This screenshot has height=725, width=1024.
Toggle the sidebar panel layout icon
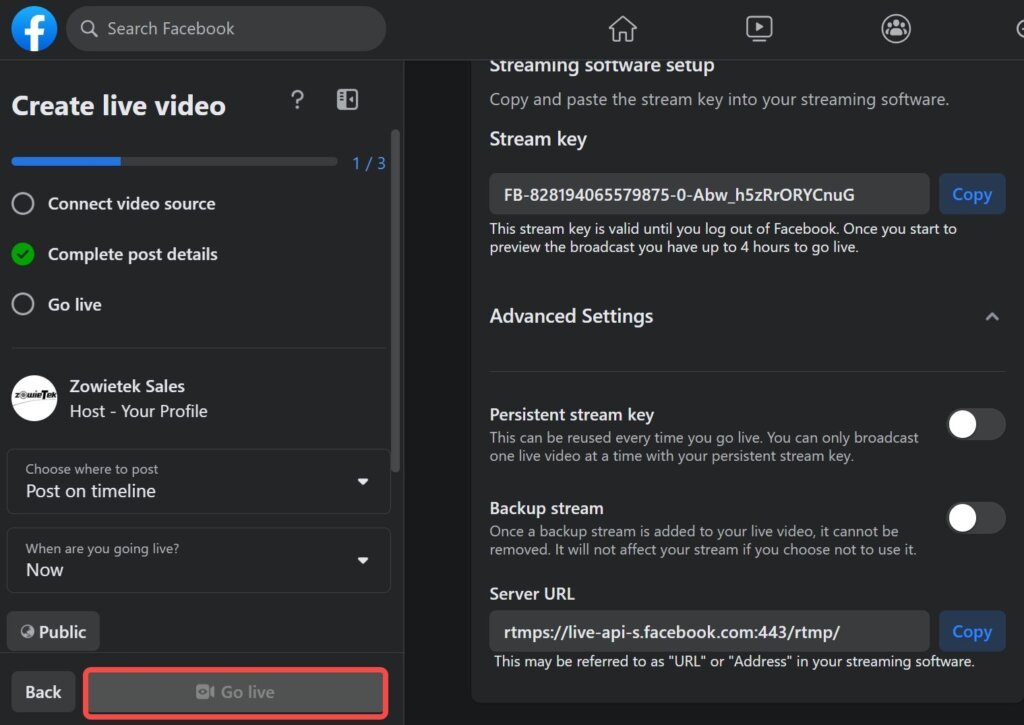click(347, 100)
